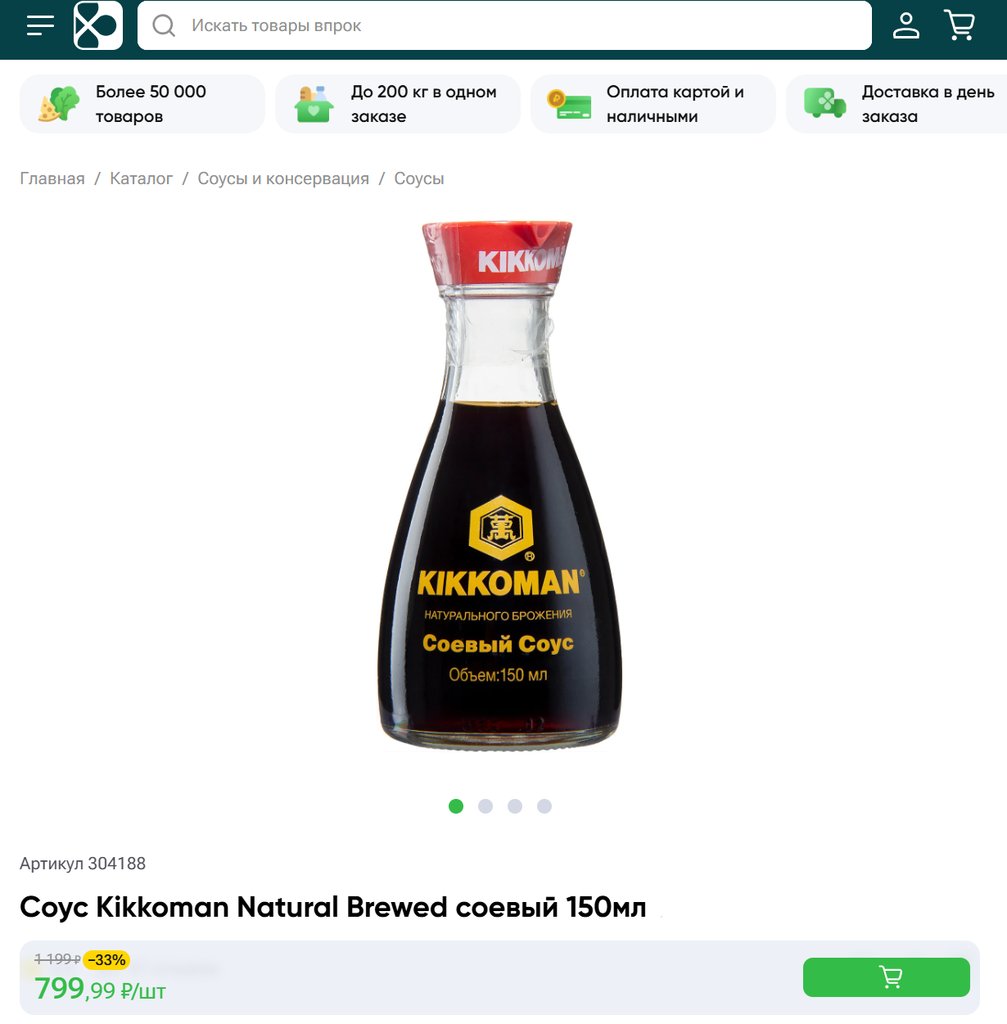1007x1024 pixels.
Task: Click the cheese and broccoli products icon
Action: (x=59, y=104)
